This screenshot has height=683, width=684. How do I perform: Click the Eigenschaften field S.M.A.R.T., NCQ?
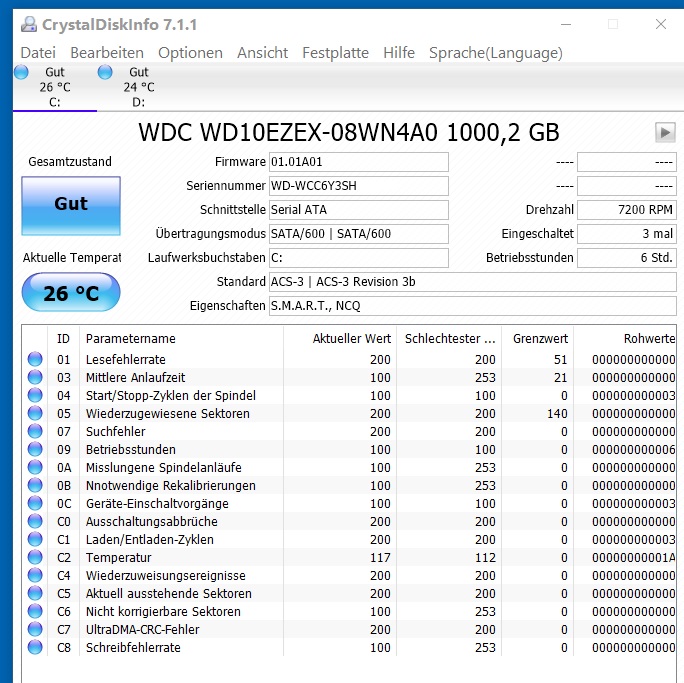pyautogui.click(x=473, y=306)
